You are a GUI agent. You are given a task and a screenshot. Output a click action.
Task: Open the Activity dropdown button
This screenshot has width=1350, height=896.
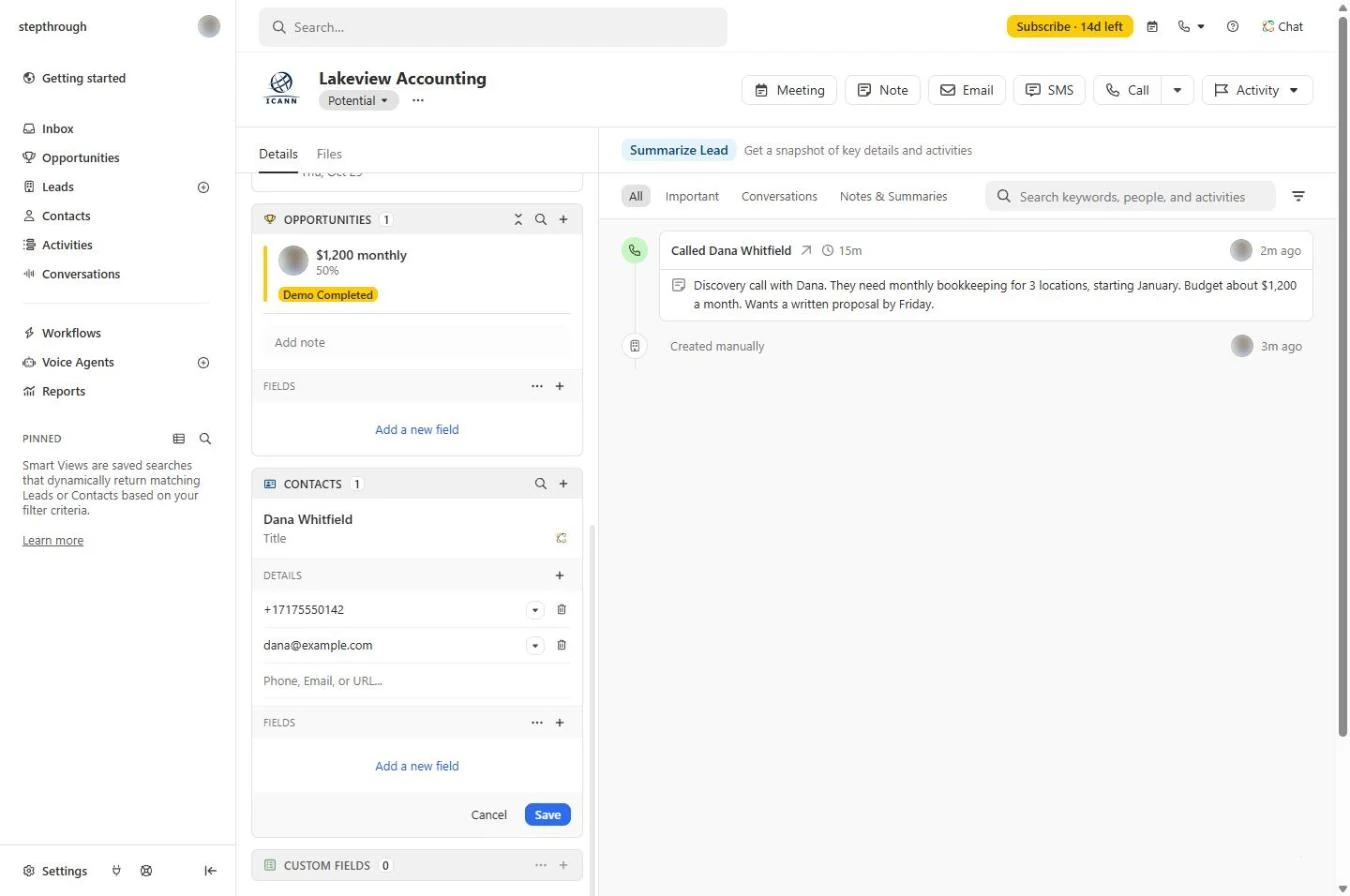pyautogui.click(x=1257, y=90)
